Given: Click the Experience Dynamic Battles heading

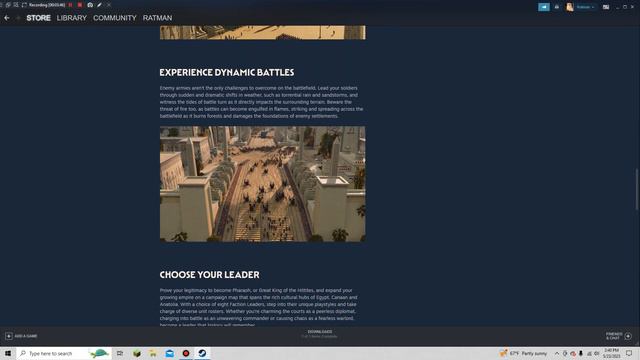Looking at the screenshot, I should [227, 72].
